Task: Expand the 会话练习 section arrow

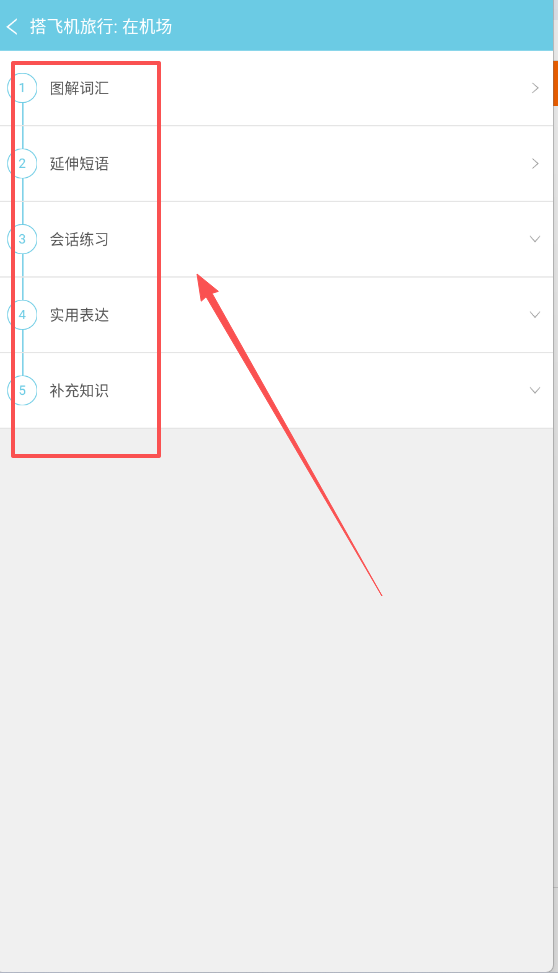Action: click(534, 239)
